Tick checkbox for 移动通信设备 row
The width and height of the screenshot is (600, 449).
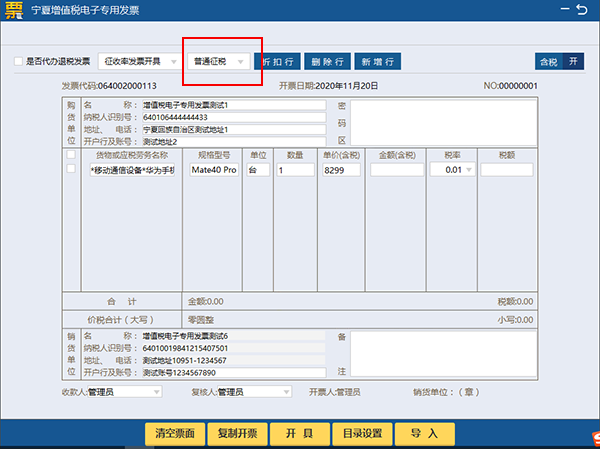71,168
